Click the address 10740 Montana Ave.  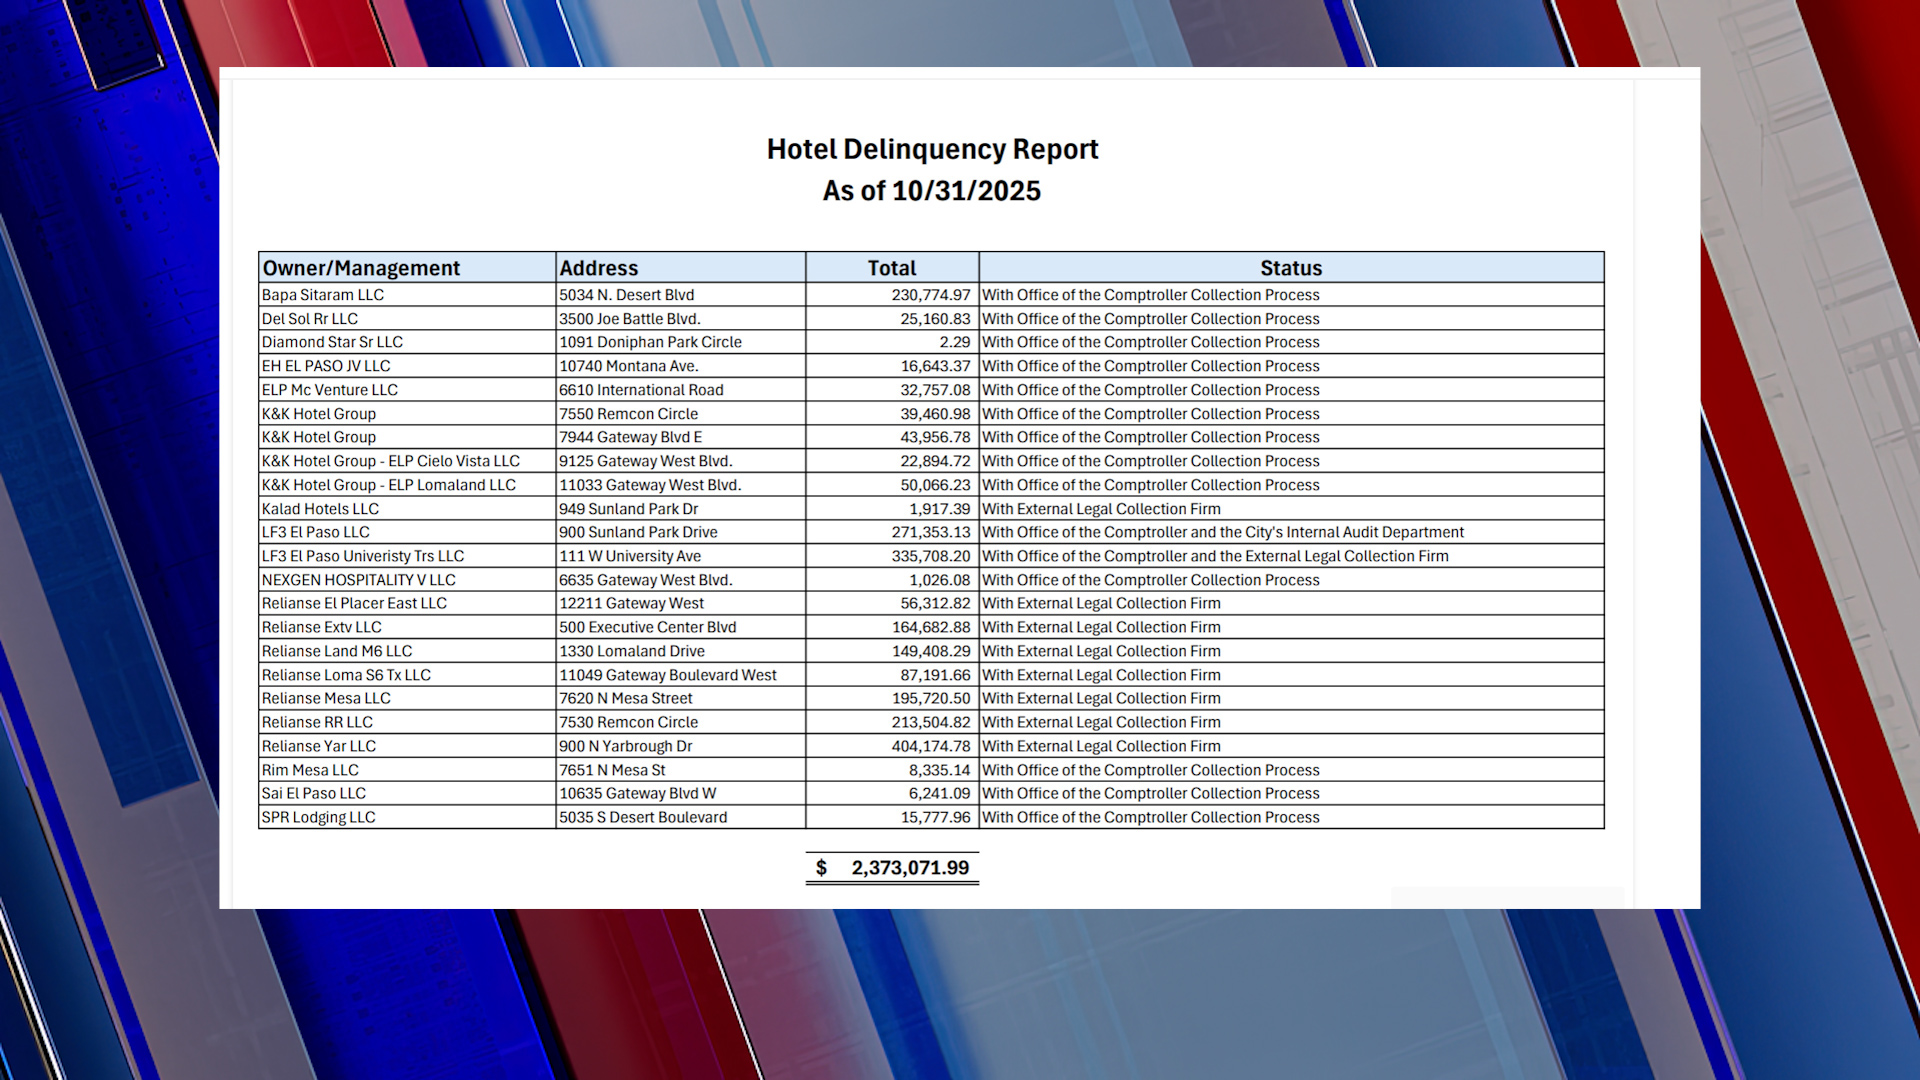click(x=629, y=366)
